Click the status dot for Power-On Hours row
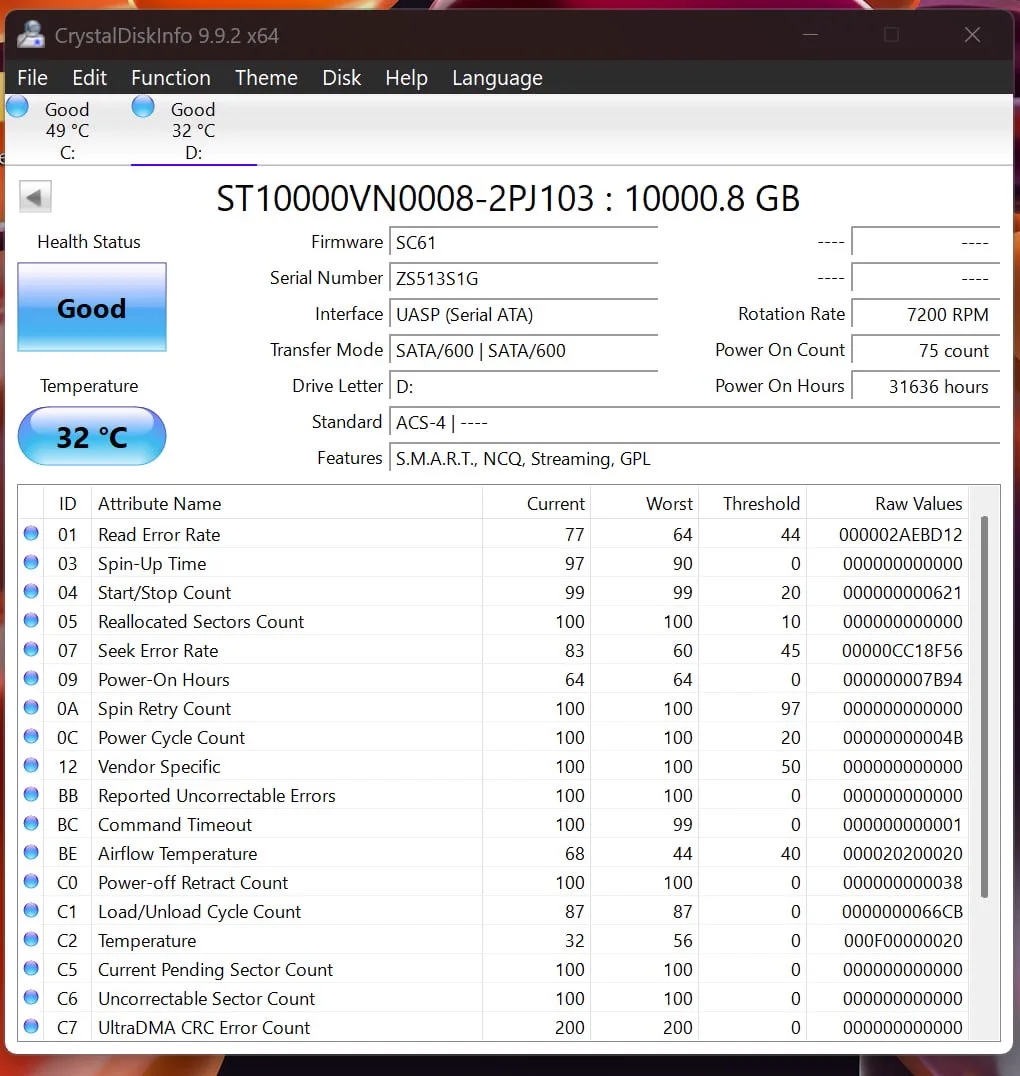This screenshot has width=1020, height=1076. pyautogui.click(x=31, y=678)
